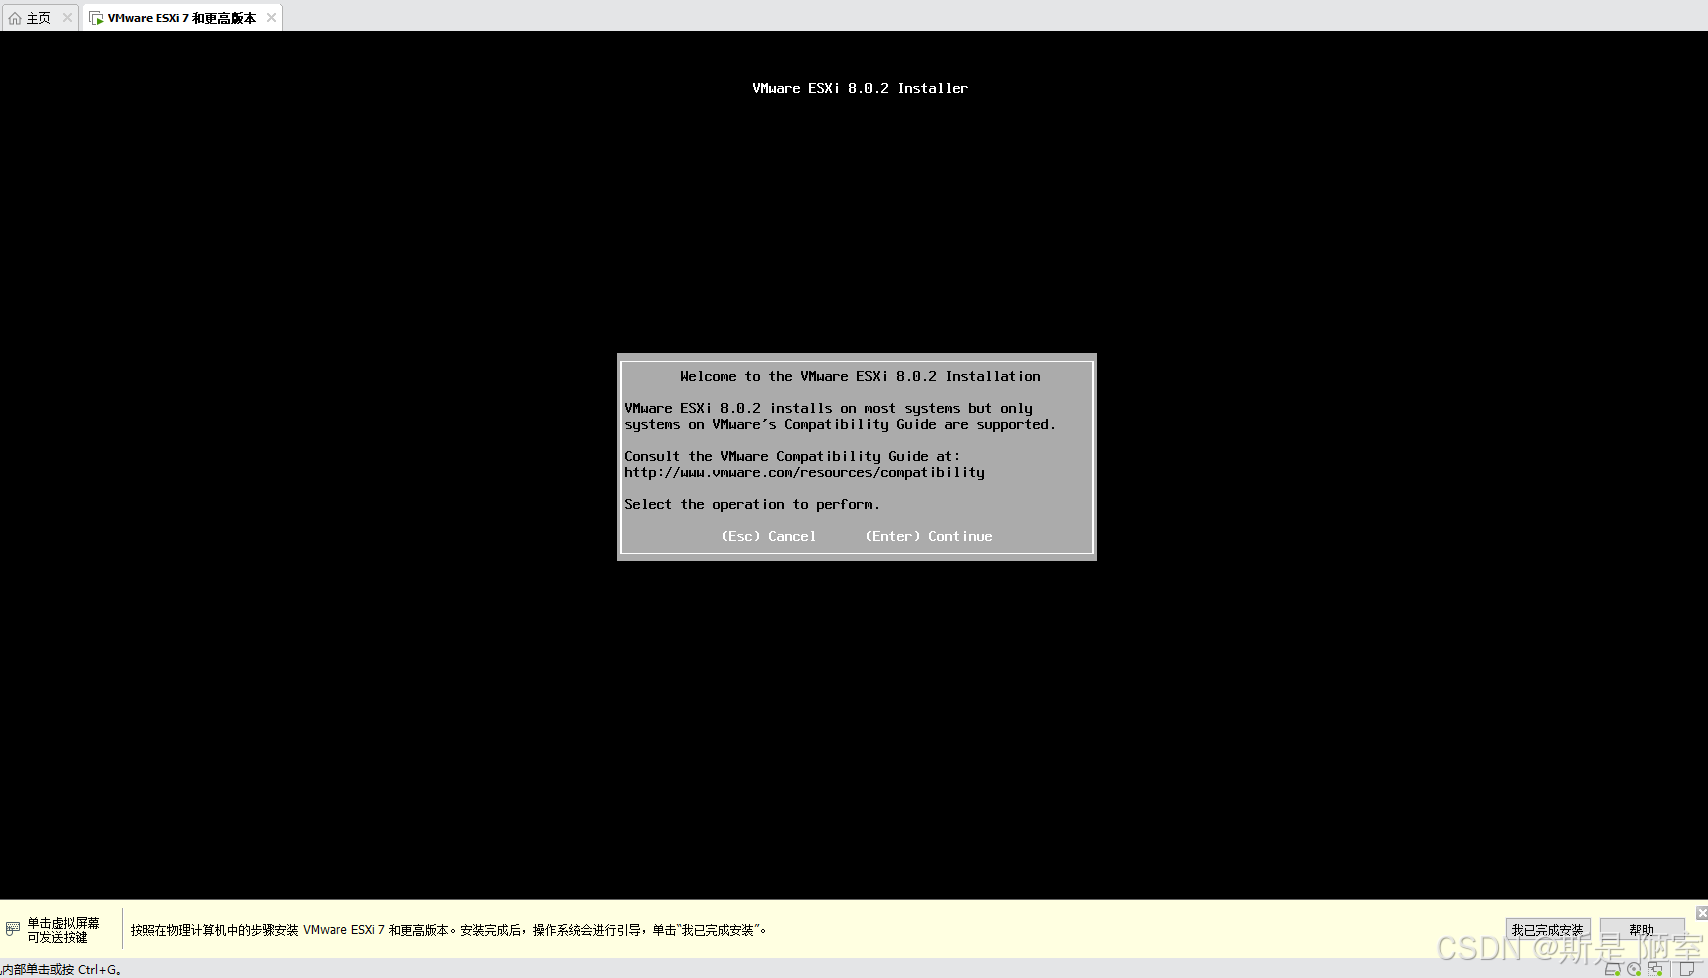Click the Ctrl+G status bar message
The width and height of the screenshot is (1708, 978).
pos(61,970)
